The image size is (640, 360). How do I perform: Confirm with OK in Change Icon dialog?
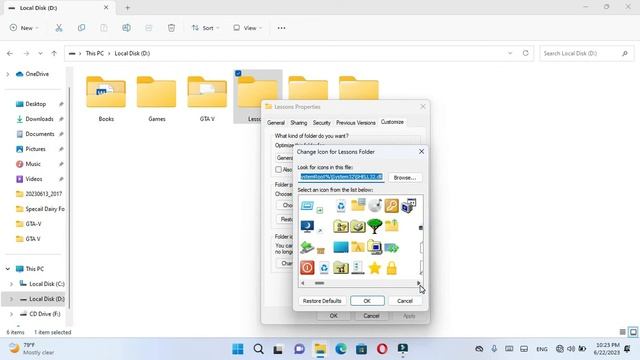(x=367, y=301)
